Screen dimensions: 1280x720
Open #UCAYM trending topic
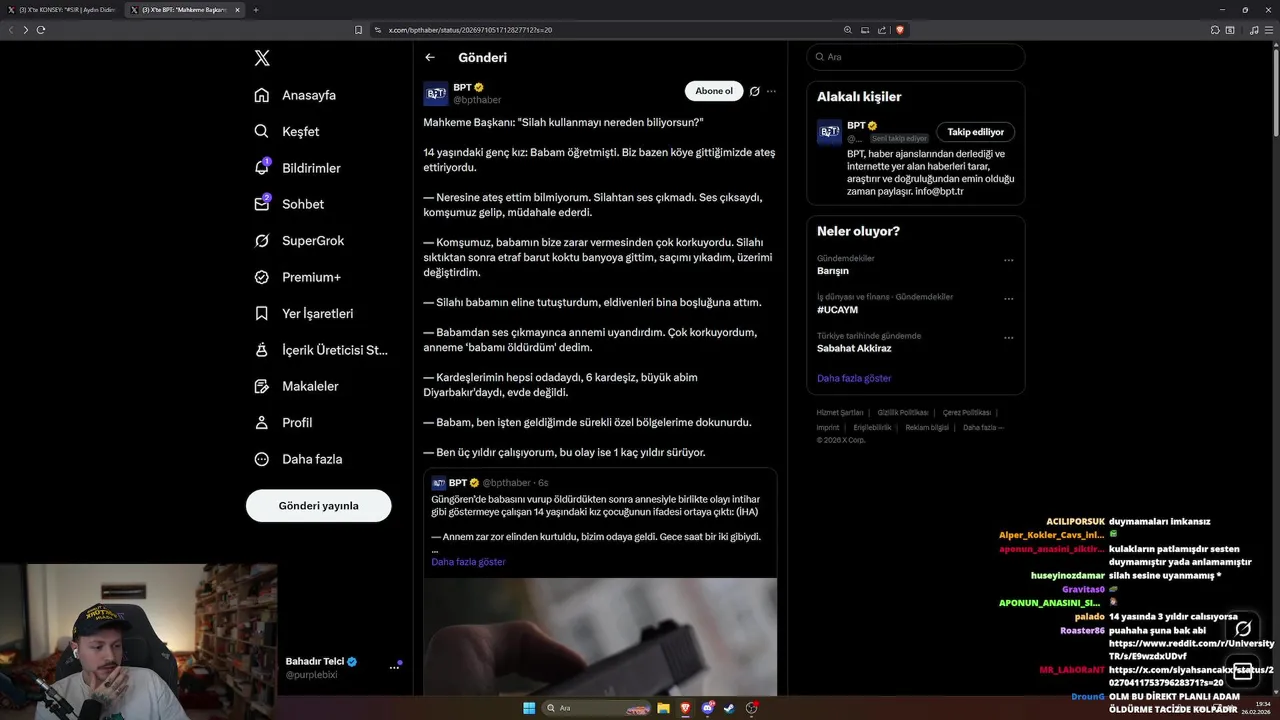[x=837, y=310]
